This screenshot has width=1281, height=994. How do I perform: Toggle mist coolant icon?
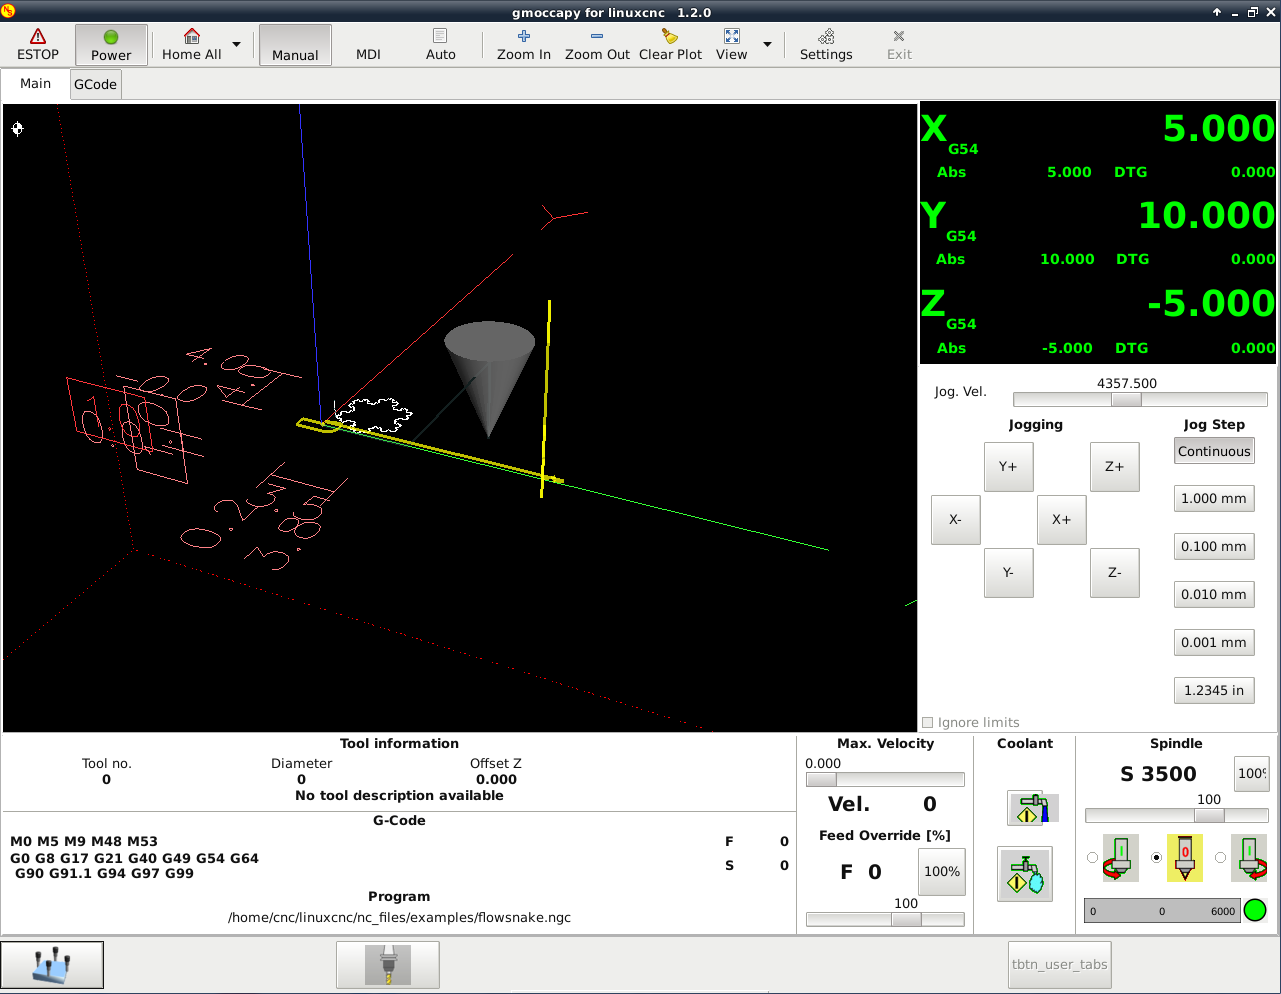pyautogui.click(x=1025, y=874)
